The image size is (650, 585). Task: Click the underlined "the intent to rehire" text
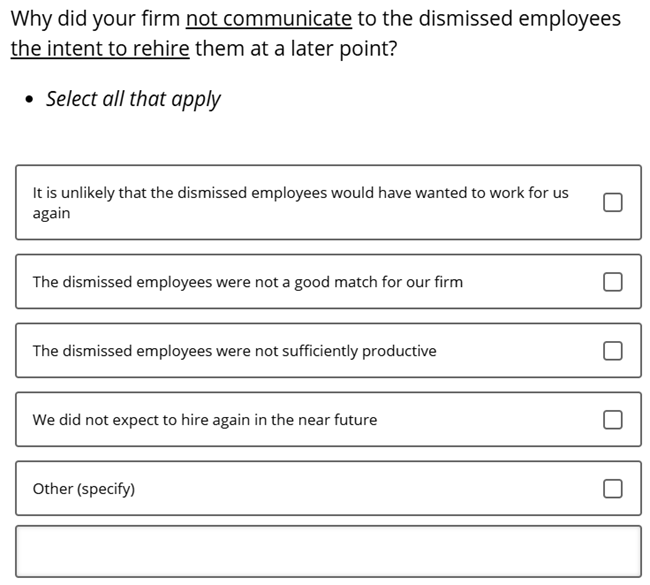[100, 48]
